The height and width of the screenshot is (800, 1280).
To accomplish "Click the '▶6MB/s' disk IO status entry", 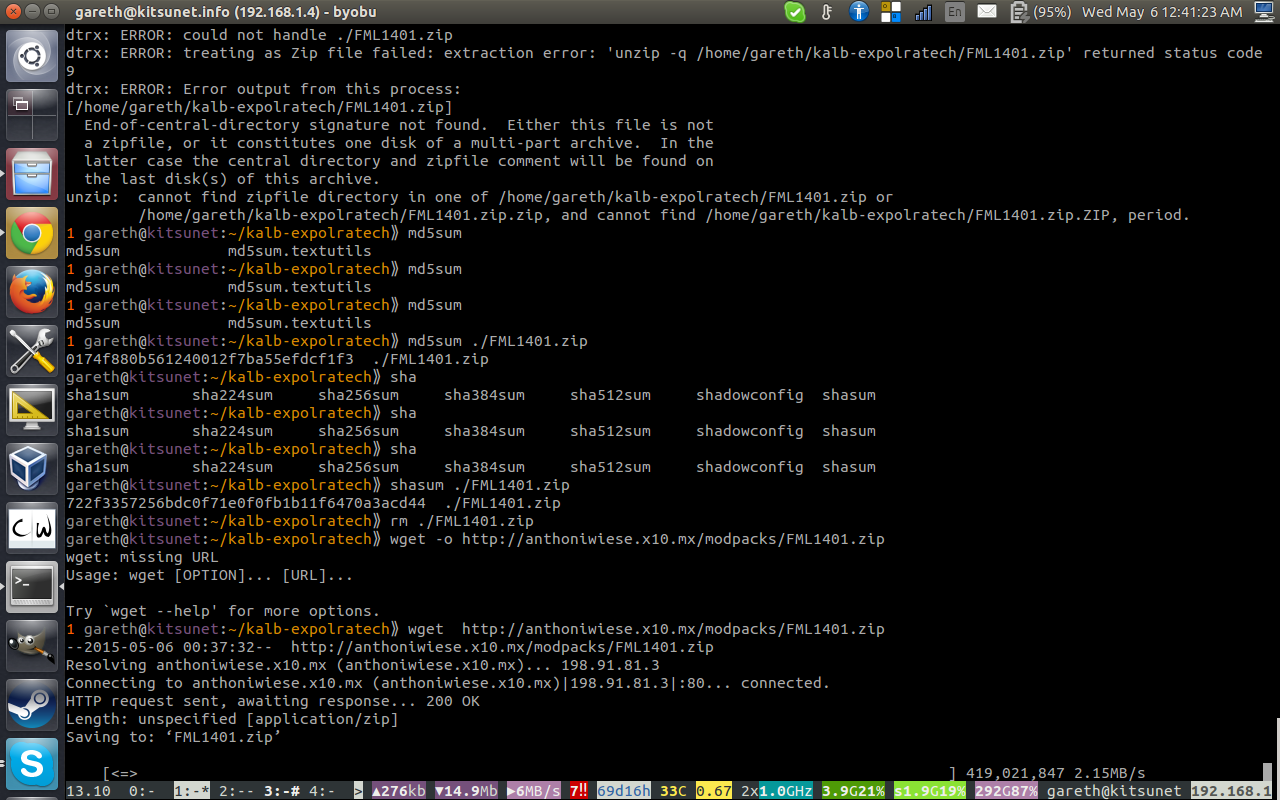I will 534,791.
